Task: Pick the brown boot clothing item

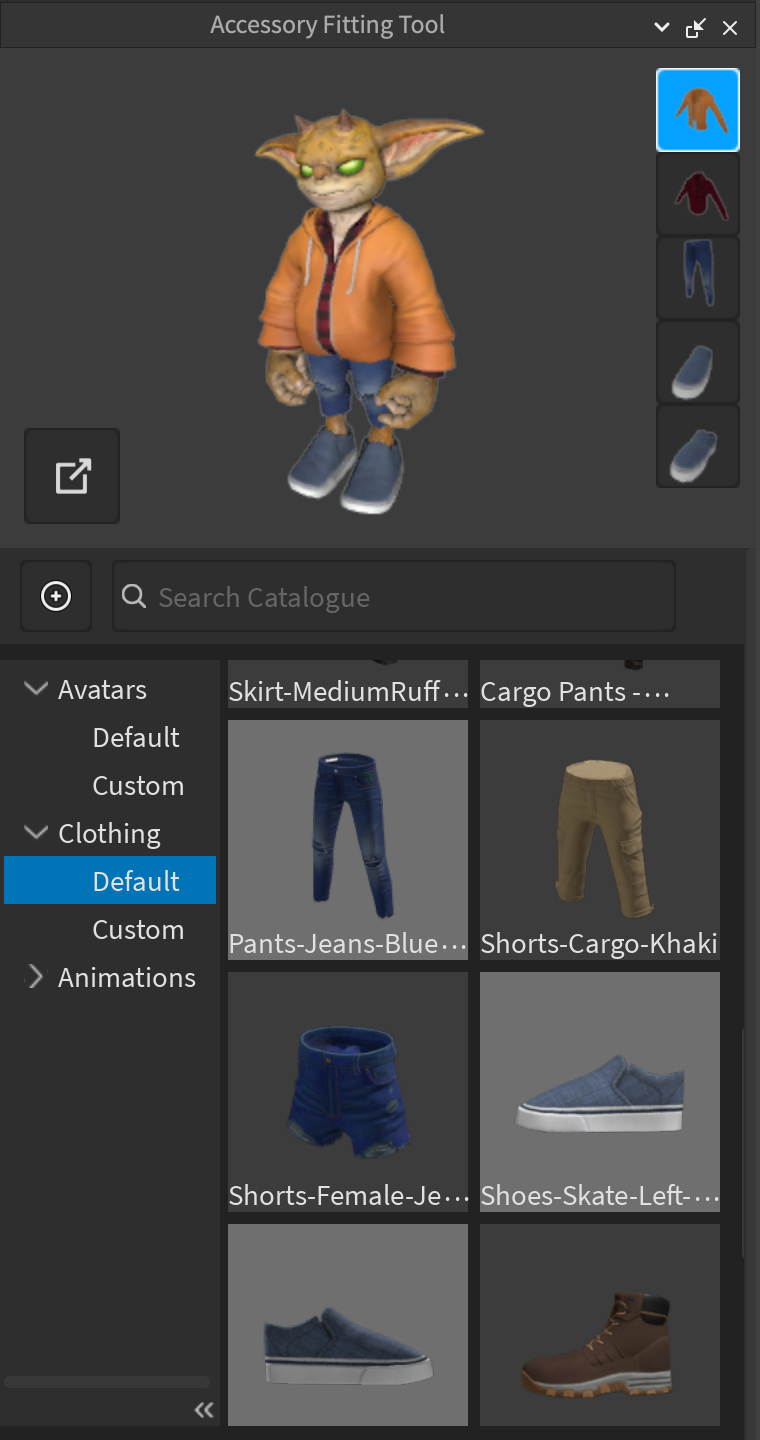Action: (600, 1324)
